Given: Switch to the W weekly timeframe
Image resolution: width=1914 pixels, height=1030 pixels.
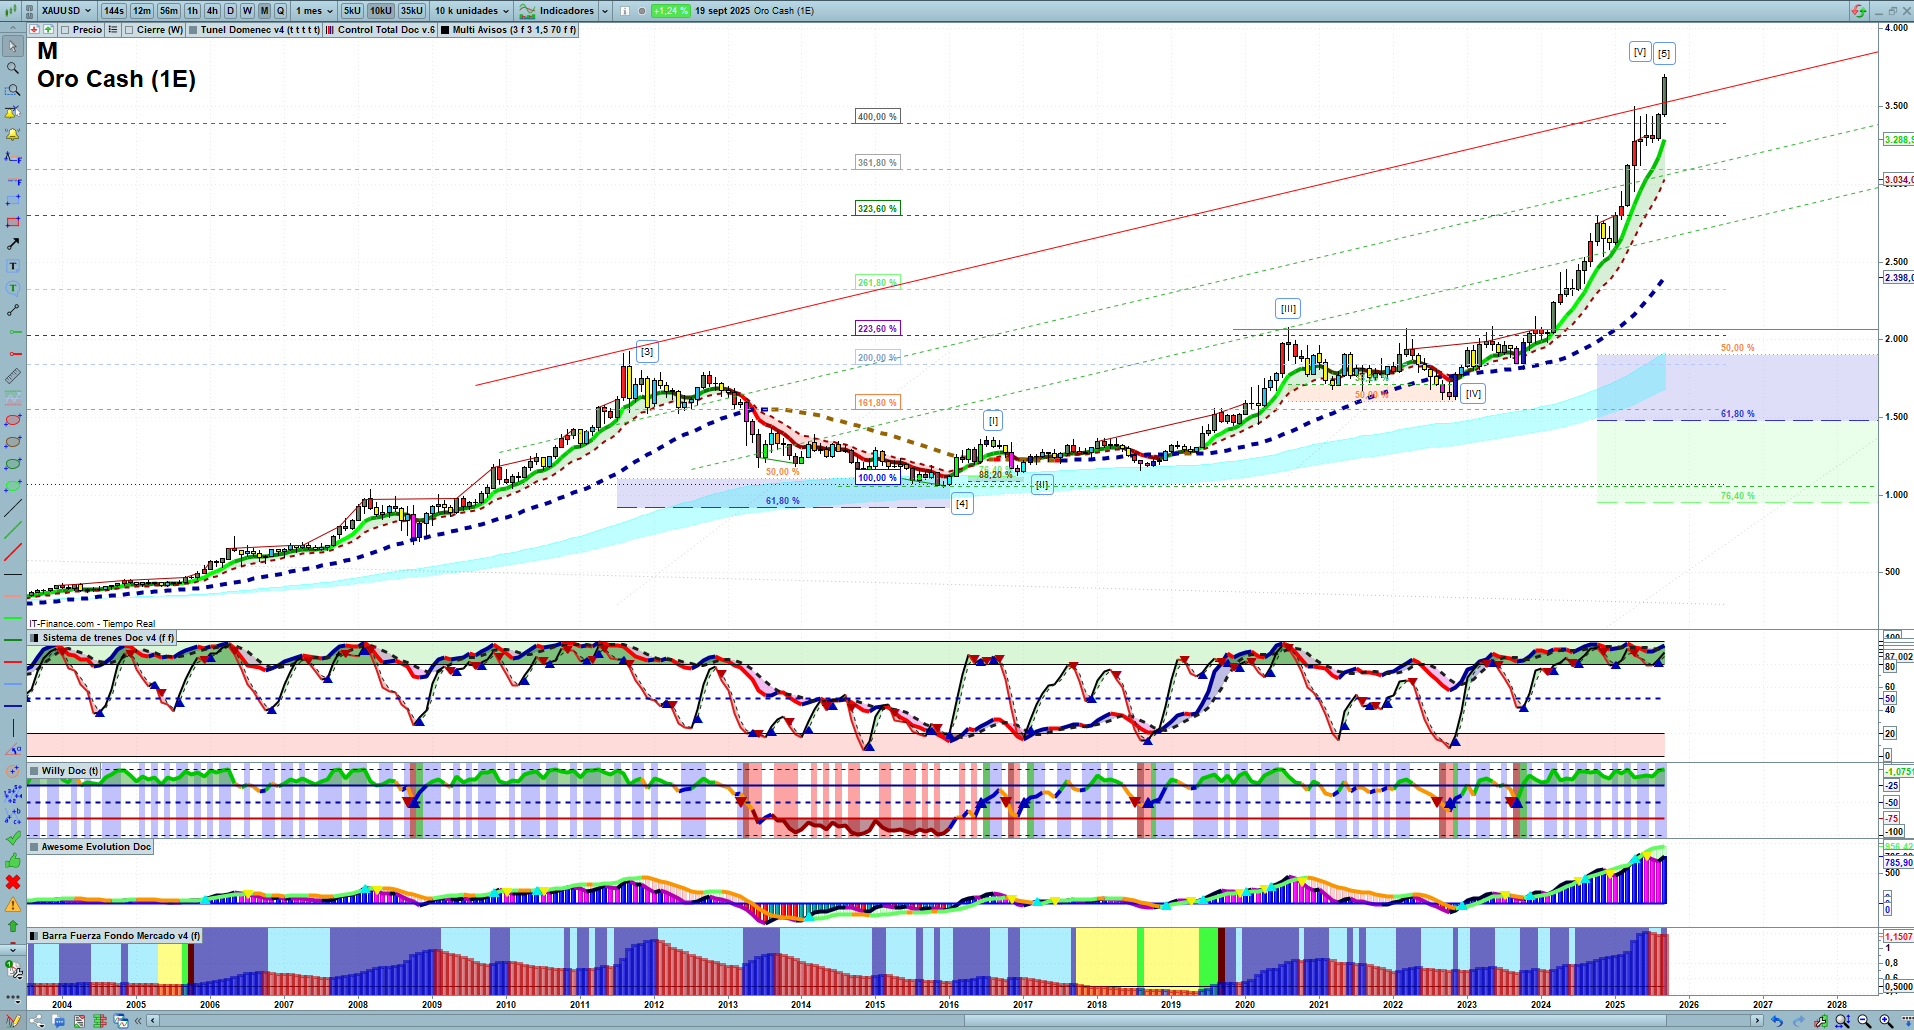Looking at the screenshot, I should [x=247, y=11].
